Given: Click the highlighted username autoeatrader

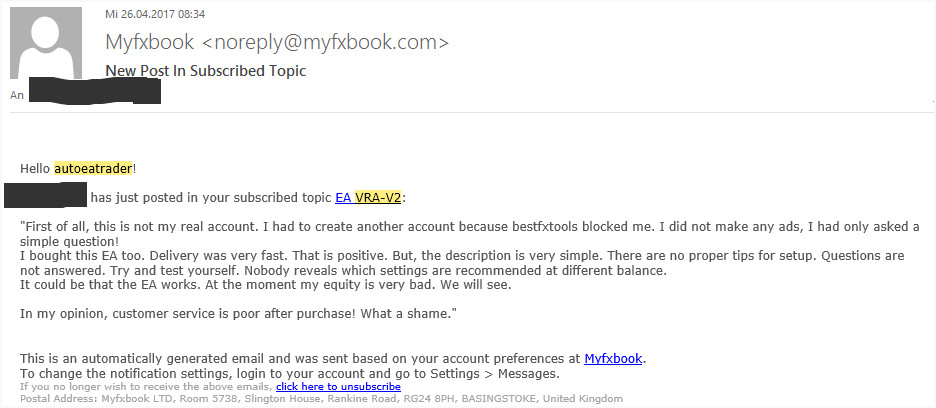Looking at the screenshot, I should click(93, 169).
